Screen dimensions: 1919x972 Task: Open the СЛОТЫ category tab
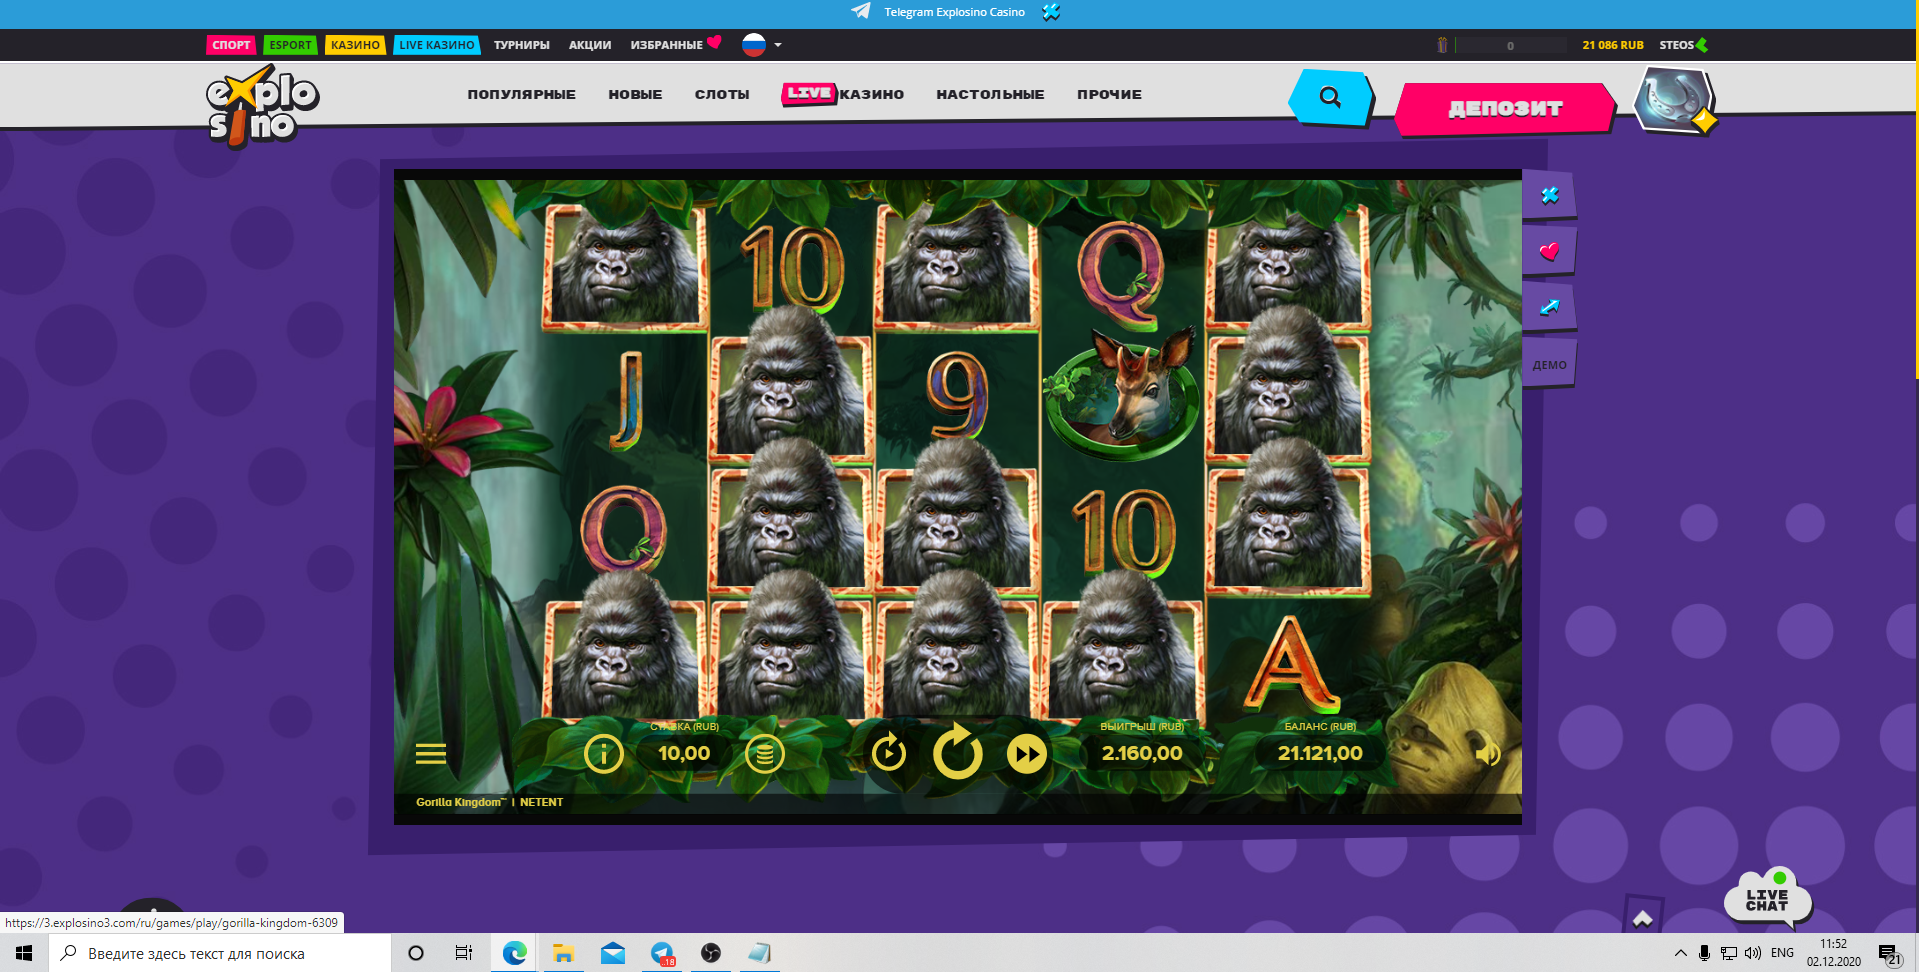pyautogui.click(x=722, y=94)
